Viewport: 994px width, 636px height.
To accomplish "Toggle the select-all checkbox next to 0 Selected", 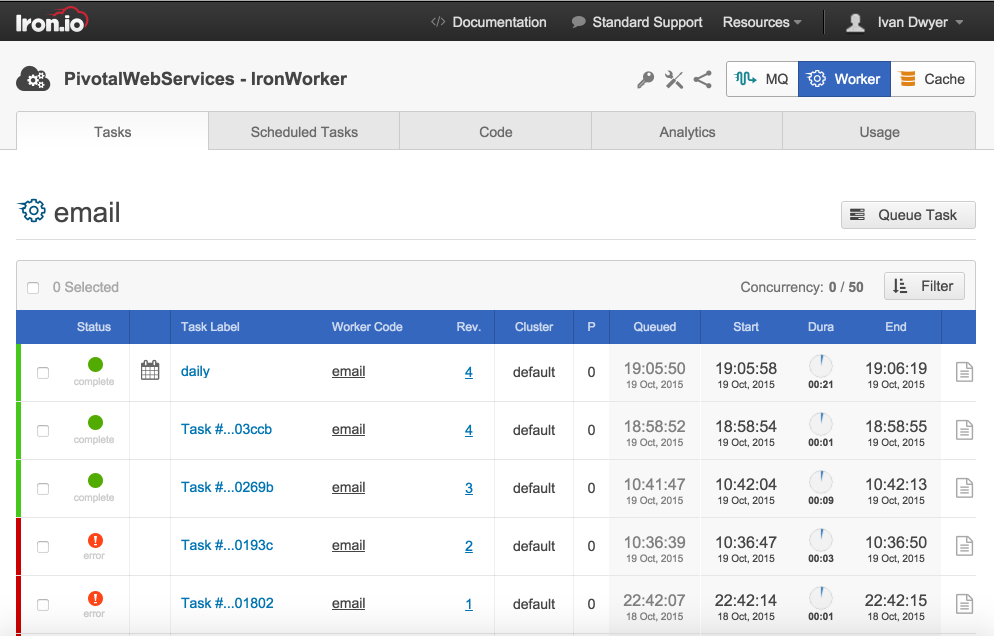I will (33, 288).
